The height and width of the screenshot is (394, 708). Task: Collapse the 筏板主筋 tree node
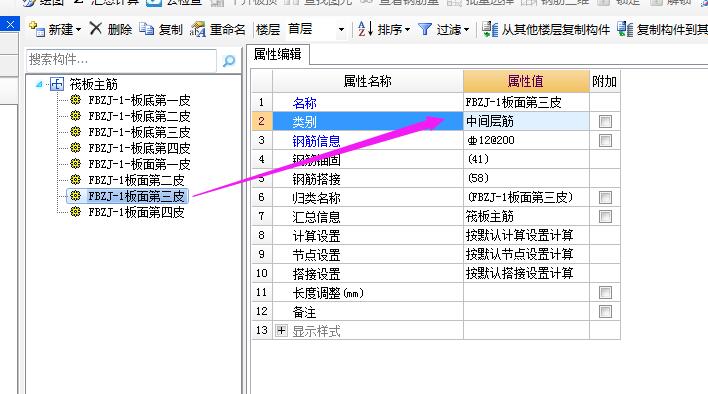pyautogui.click(x=40, y=84)
